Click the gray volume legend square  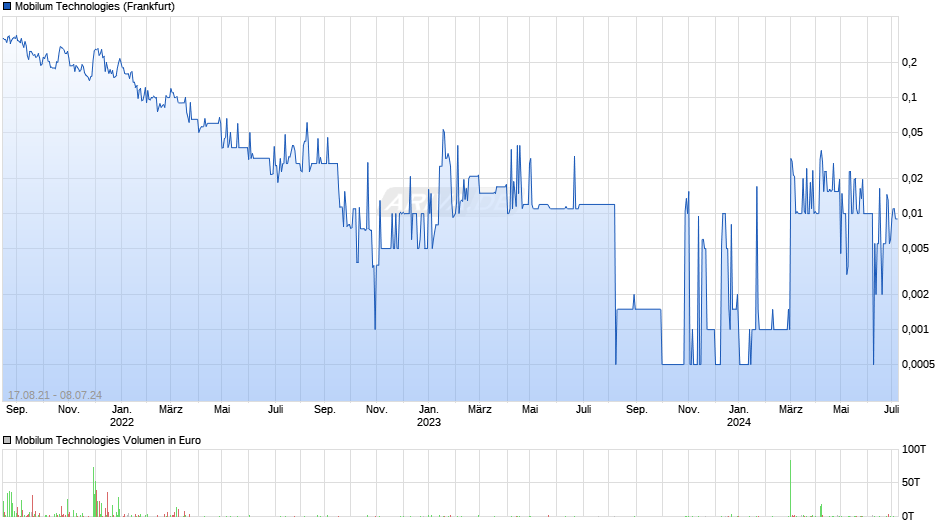[7, 440]
